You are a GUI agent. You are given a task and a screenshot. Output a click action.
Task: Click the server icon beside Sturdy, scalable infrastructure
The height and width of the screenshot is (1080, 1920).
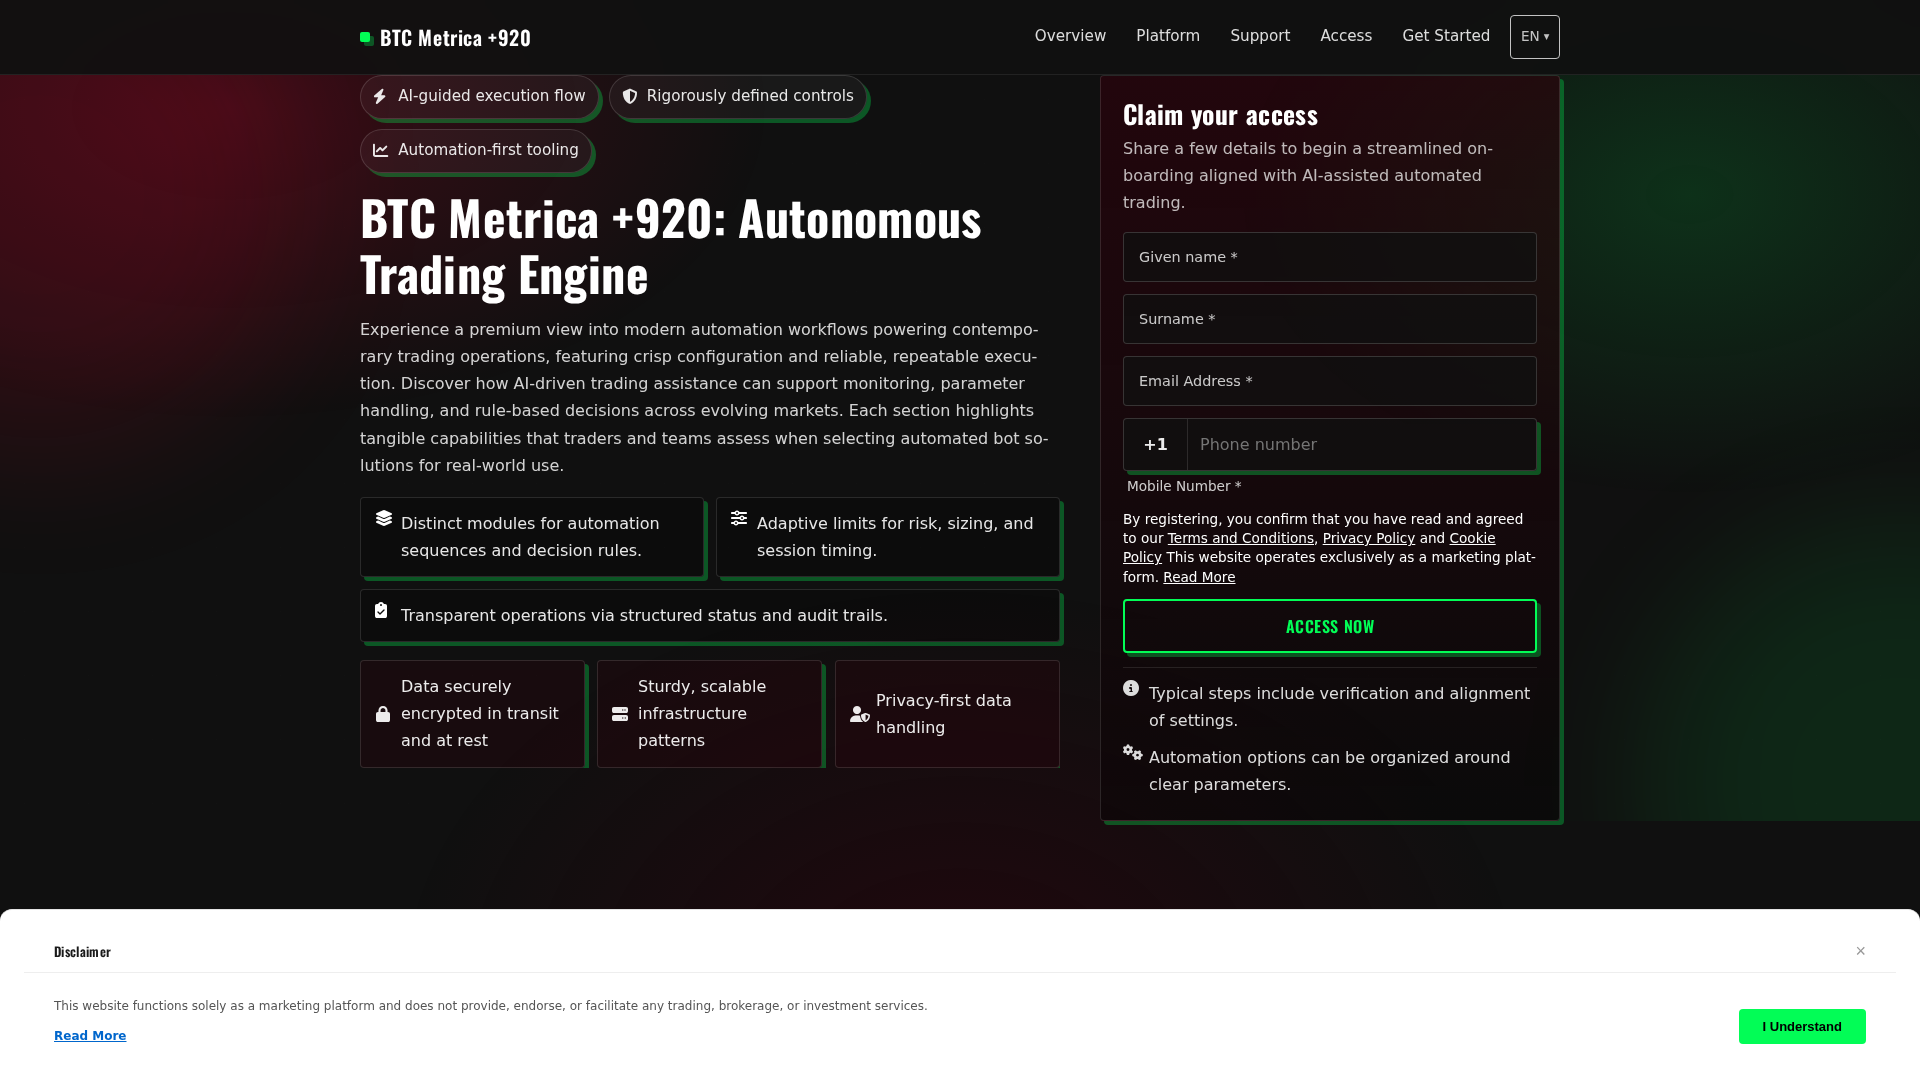pos(620,714)
